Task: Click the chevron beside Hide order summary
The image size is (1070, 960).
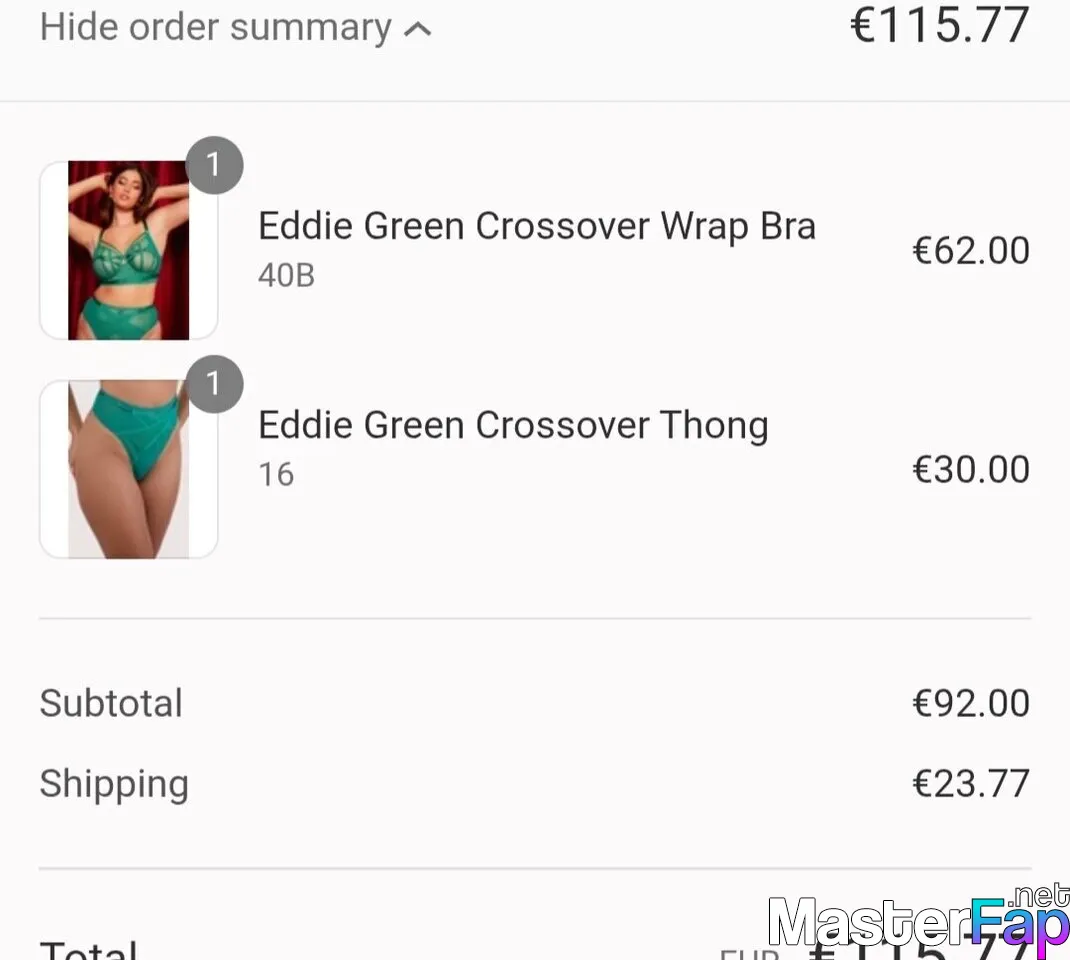Action: pos(418,29)
